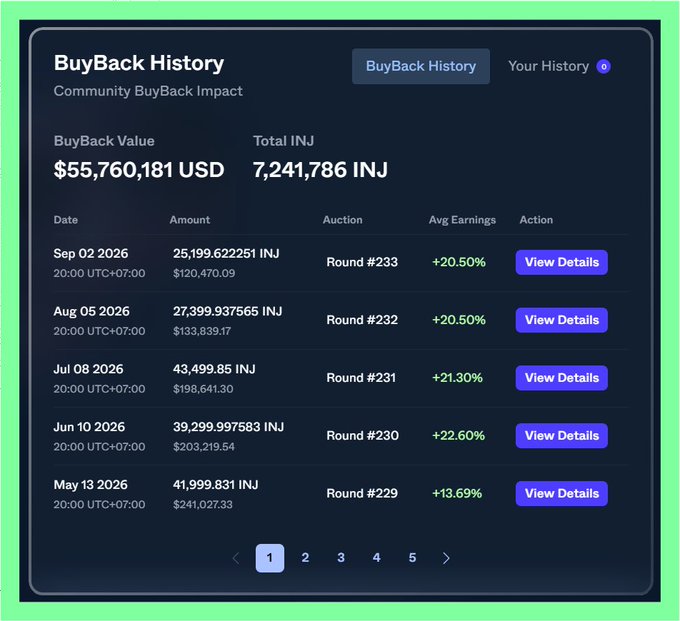Click the Date column header

66,220
